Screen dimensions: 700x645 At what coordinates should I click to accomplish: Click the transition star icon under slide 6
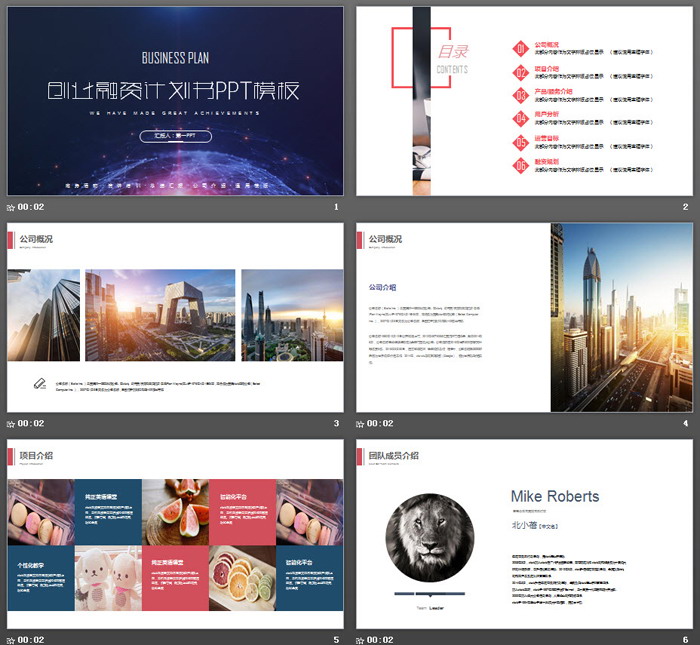[360, 639]
